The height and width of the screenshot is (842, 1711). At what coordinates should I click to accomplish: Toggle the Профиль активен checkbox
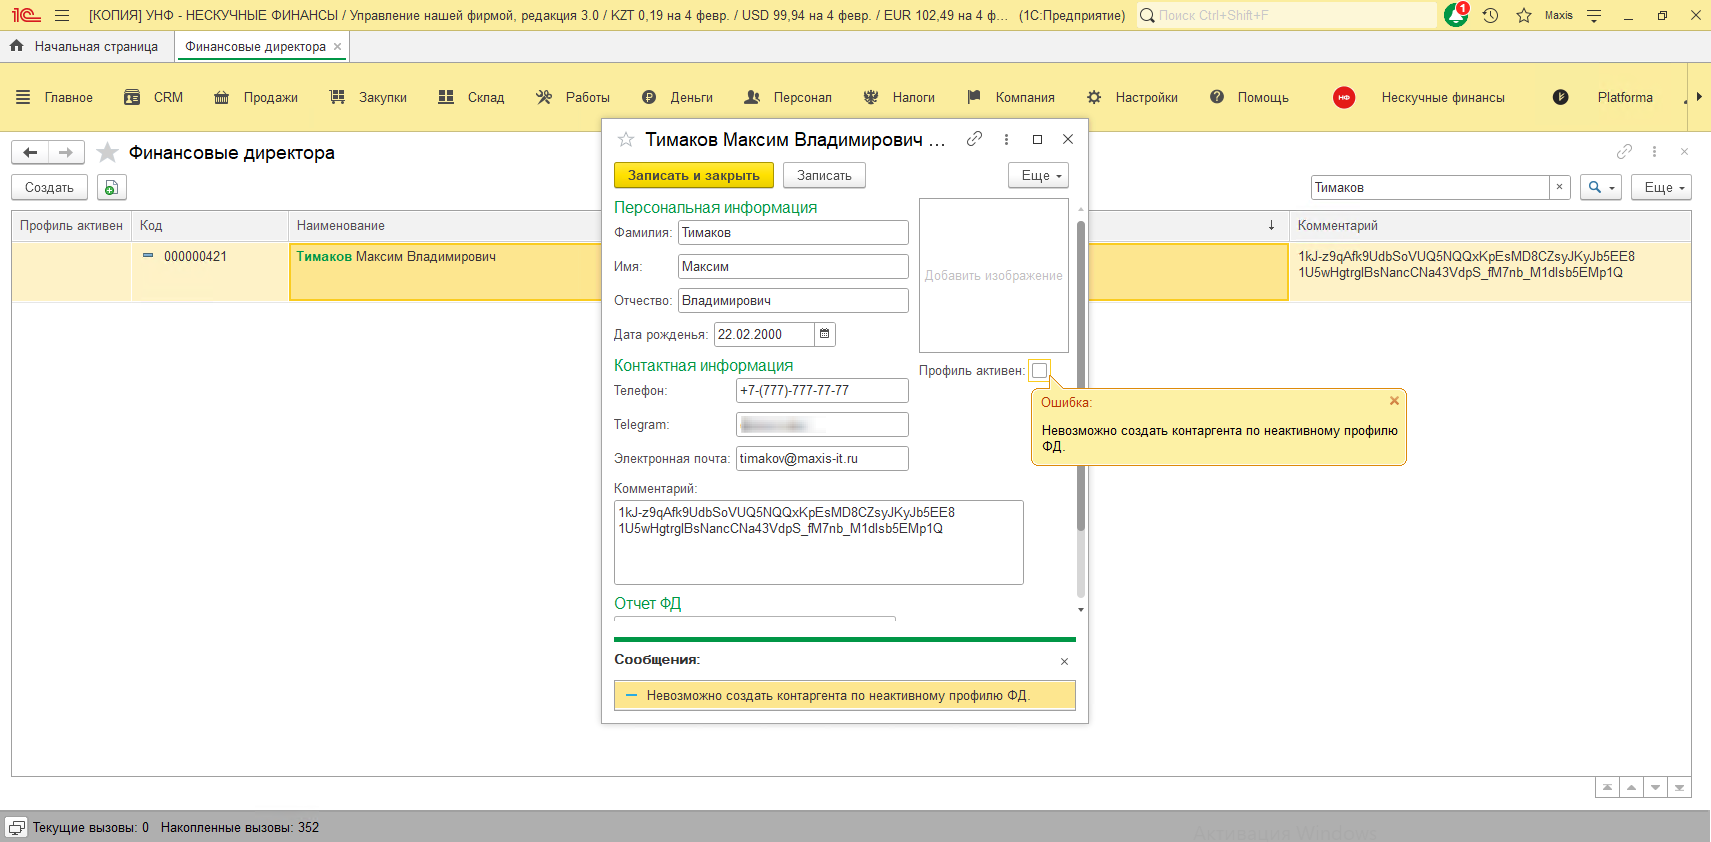pos(1039,371)
